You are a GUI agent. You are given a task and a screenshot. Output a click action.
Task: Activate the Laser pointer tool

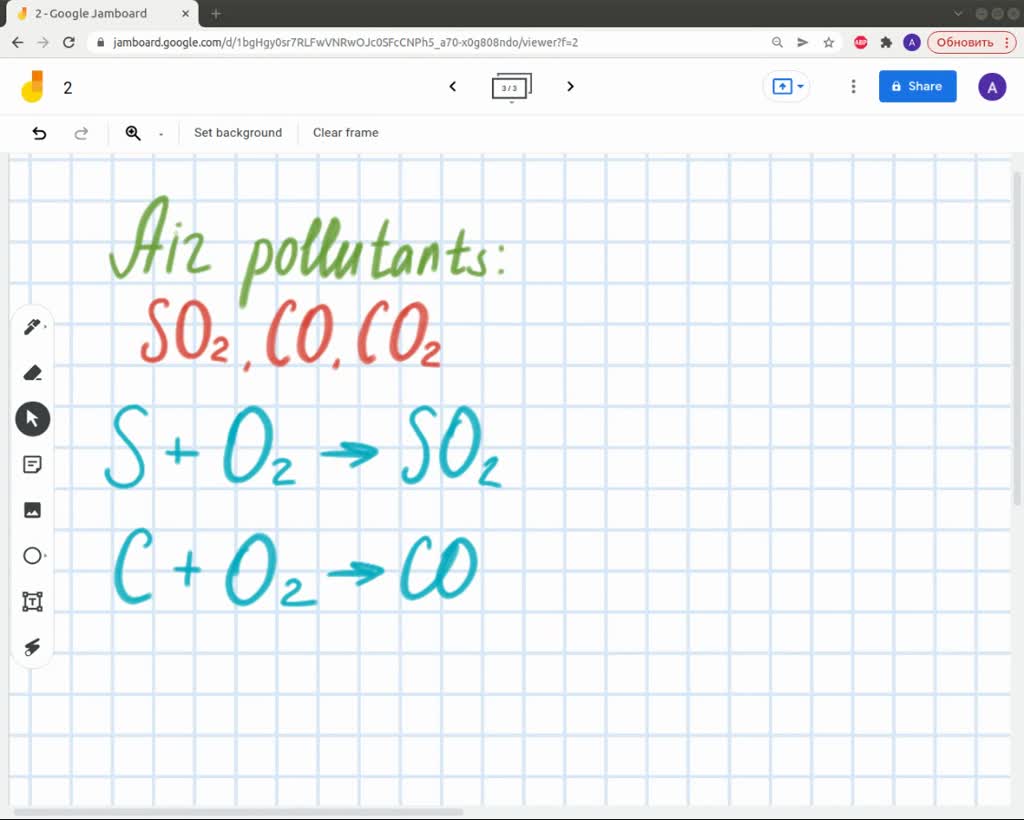click(x=33, y=647)
